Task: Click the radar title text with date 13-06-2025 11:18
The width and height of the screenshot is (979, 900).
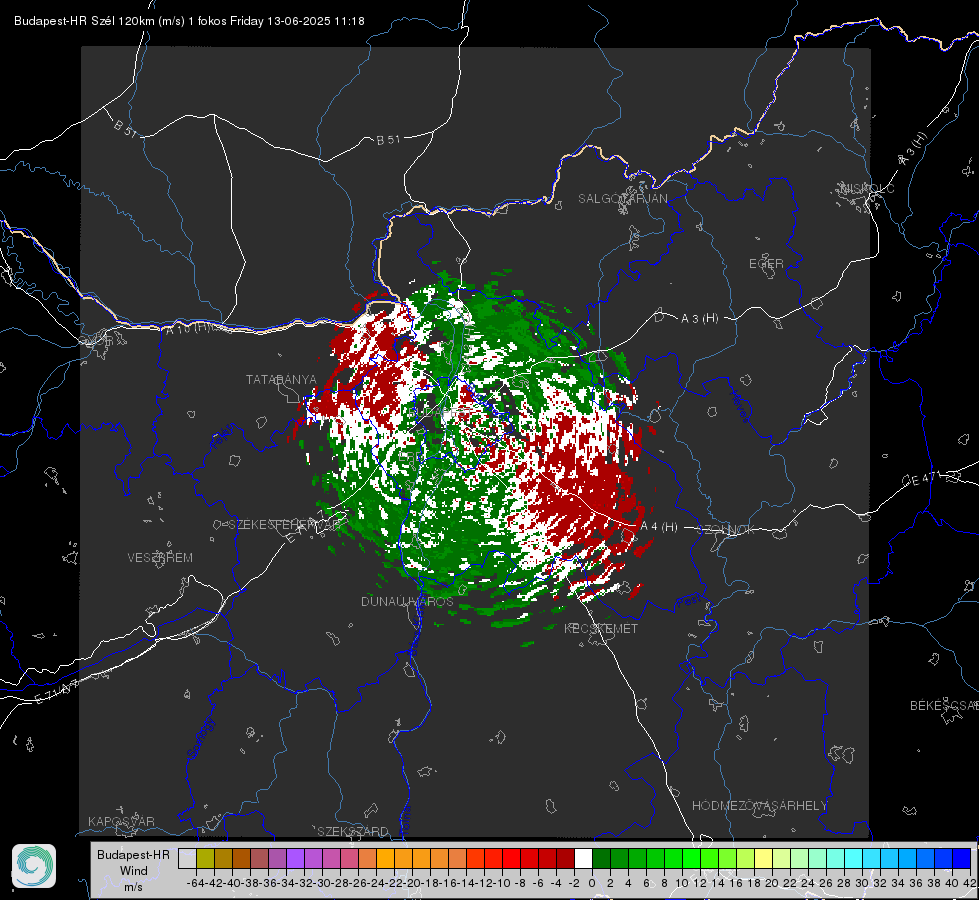Action: coord(189,21)
